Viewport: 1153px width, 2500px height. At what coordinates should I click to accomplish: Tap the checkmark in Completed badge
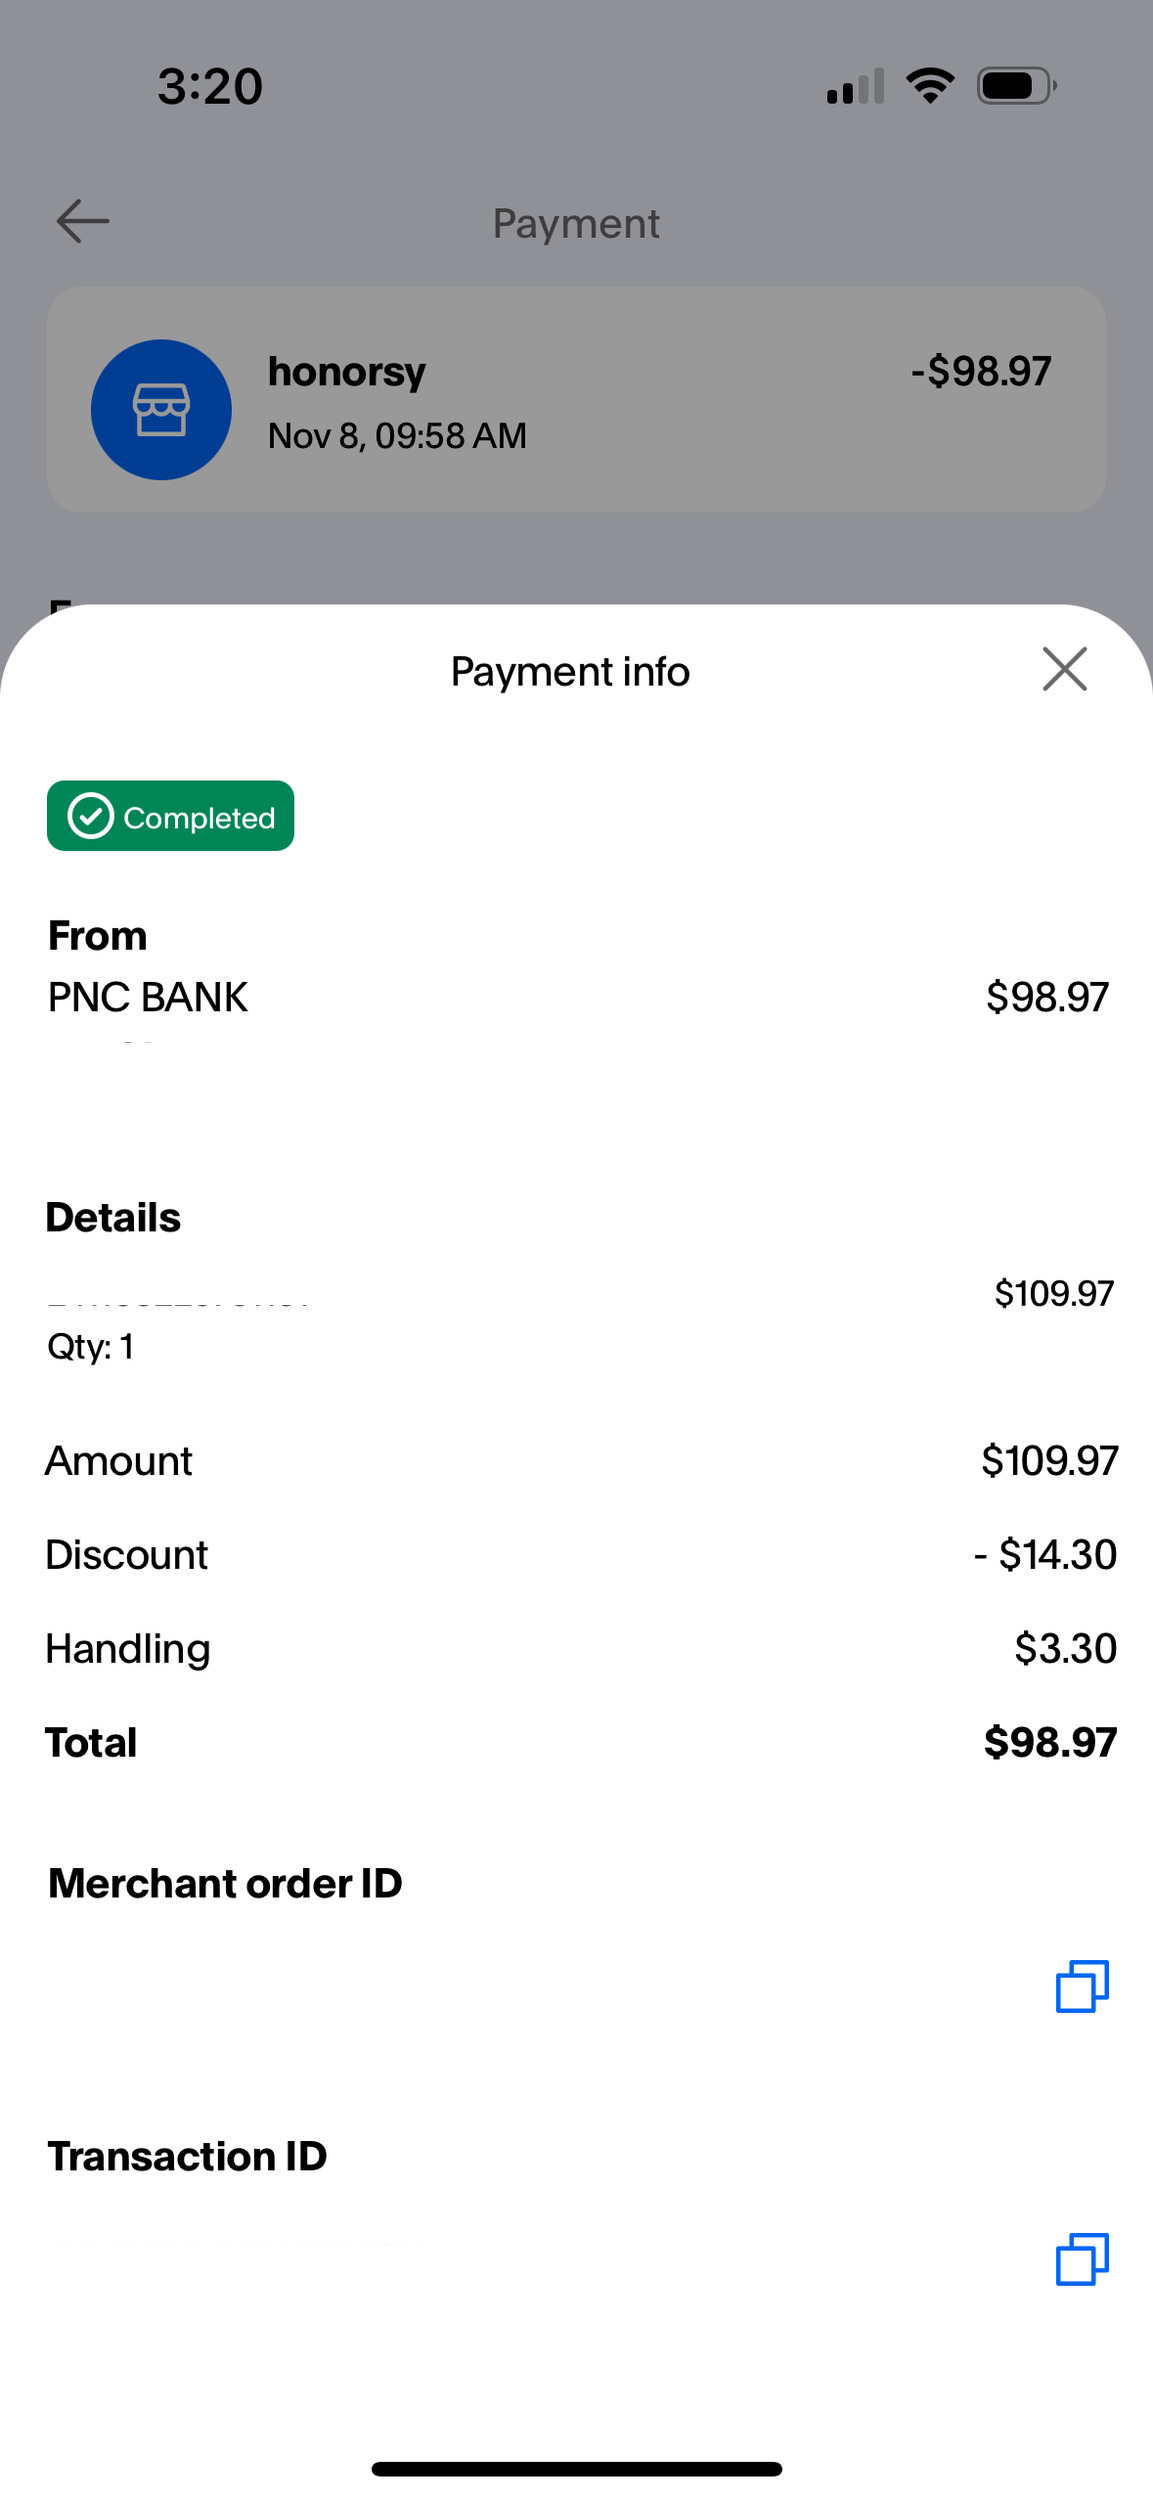(91, 816)
